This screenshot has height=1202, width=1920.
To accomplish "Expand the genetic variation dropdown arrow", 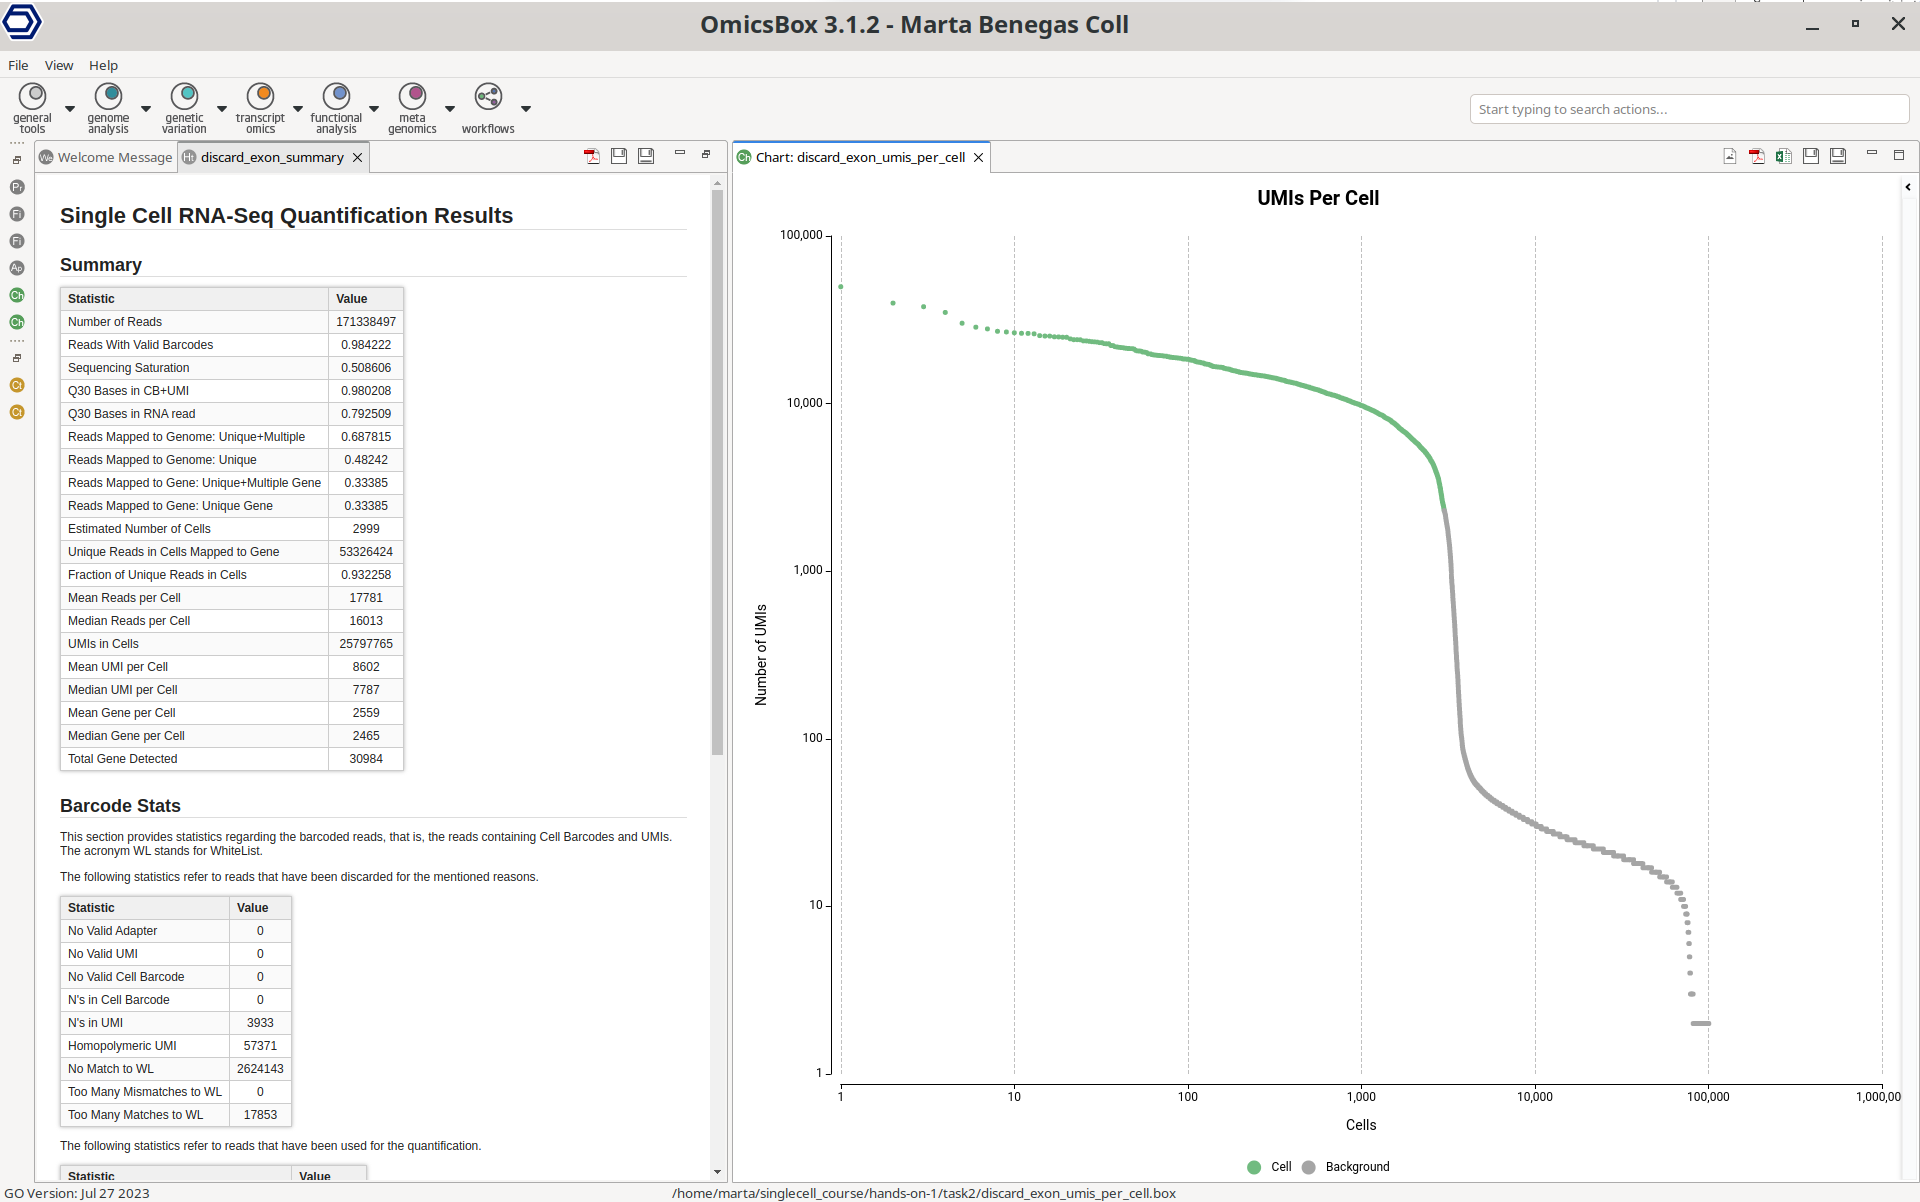I will 222,109.
